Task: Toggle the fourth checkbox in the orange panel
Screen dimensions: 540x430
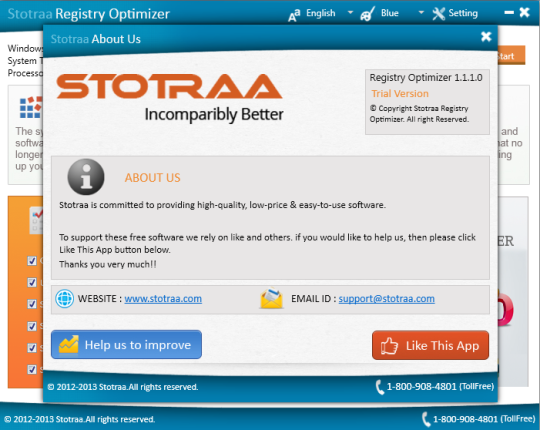Action: [32, 326]
